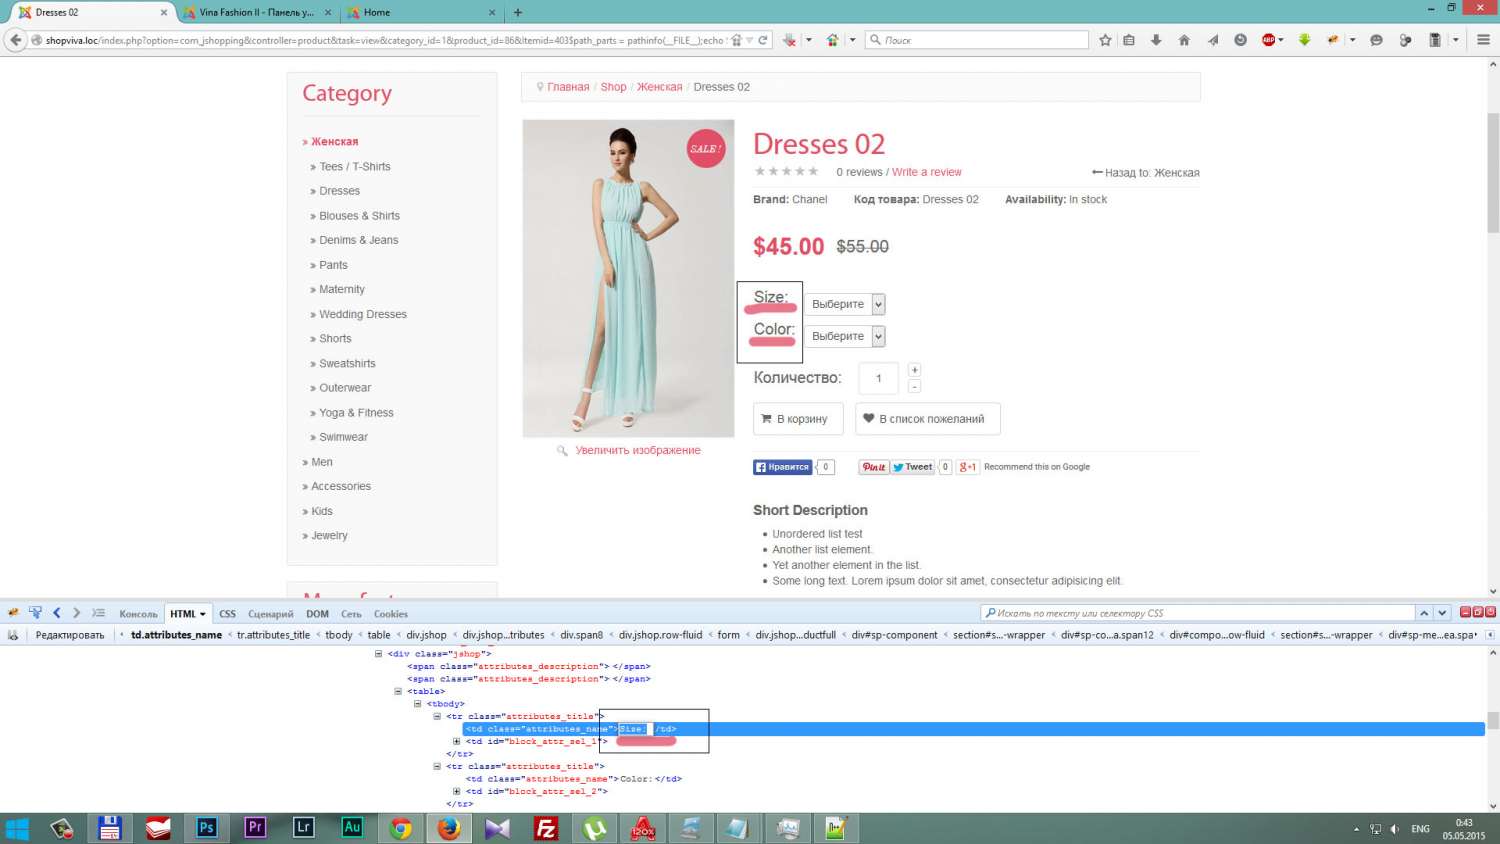This screenshot has height=844, width=1500.
Task: Open the Vina Fashion II browser tab
Action: pyautogui.click(x=257, y=13)
